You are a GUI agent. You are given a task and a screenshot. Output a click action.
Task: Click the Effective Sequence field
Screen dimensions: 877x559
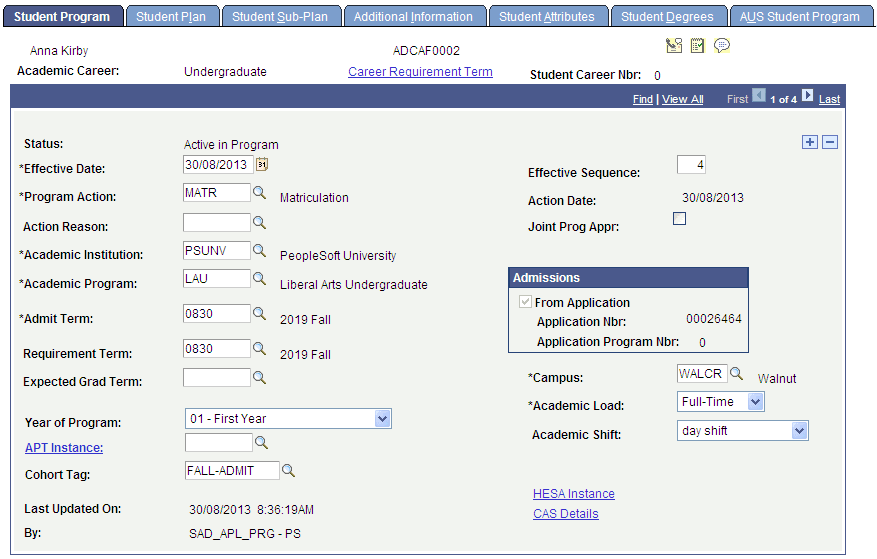click(691, 165)
